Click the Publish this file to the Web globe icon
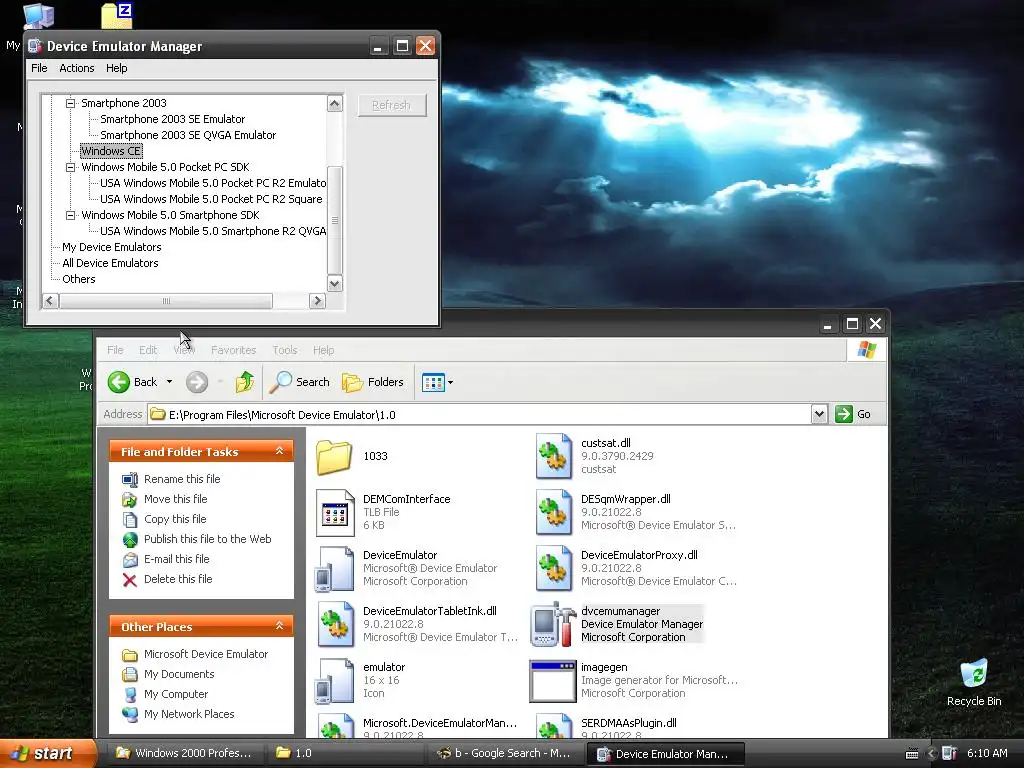This screenshot has height=768, width=1024. tap(131, 539)
